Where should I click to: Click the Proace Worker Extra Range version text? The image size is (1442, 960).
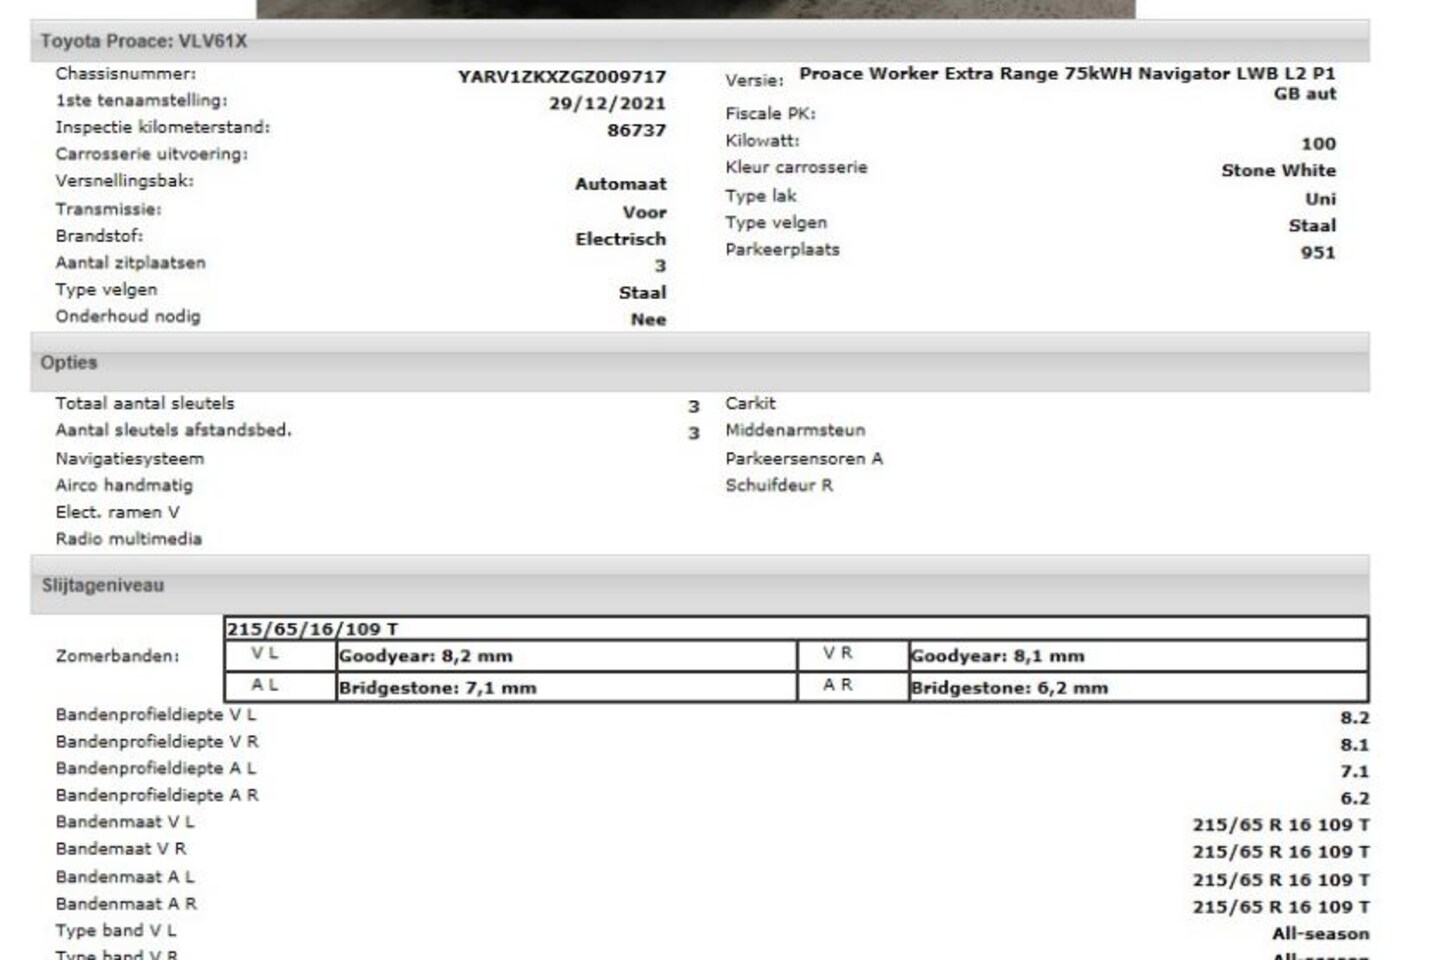pos(1066,74)
